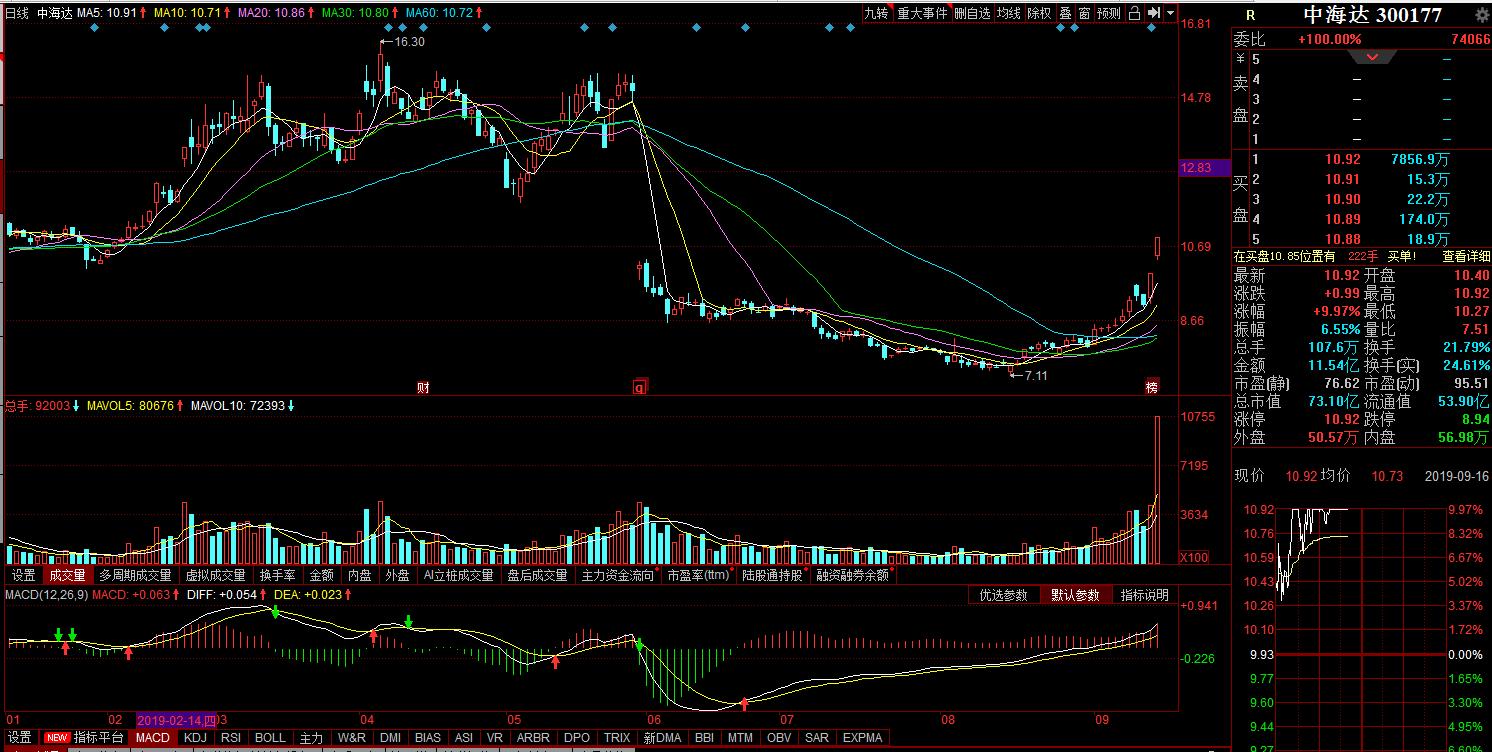Select the 金额 tab
Screen dimensions: 1492x752
click(x=321, y=575)
